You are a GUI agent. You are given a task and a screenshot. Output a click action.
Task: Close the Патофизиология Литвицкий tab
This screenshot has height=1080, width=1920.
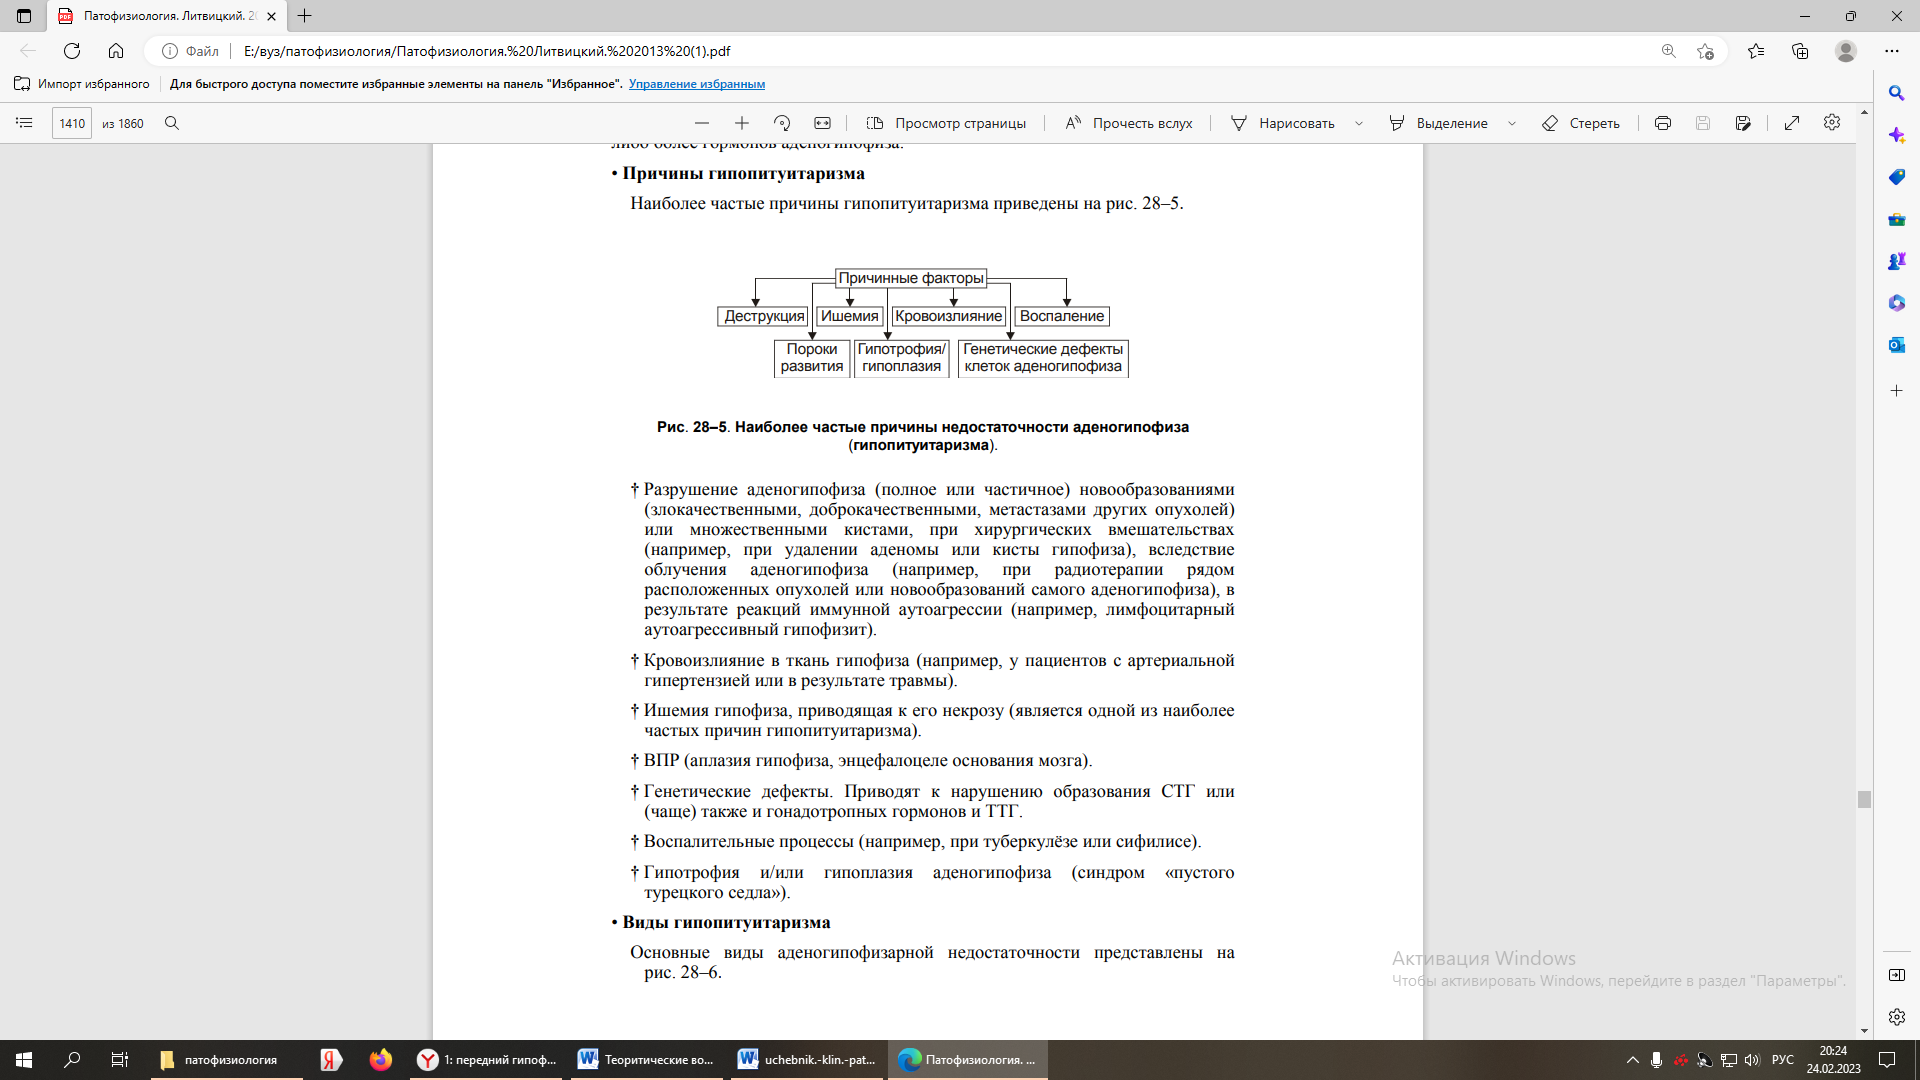coord(271,16)
